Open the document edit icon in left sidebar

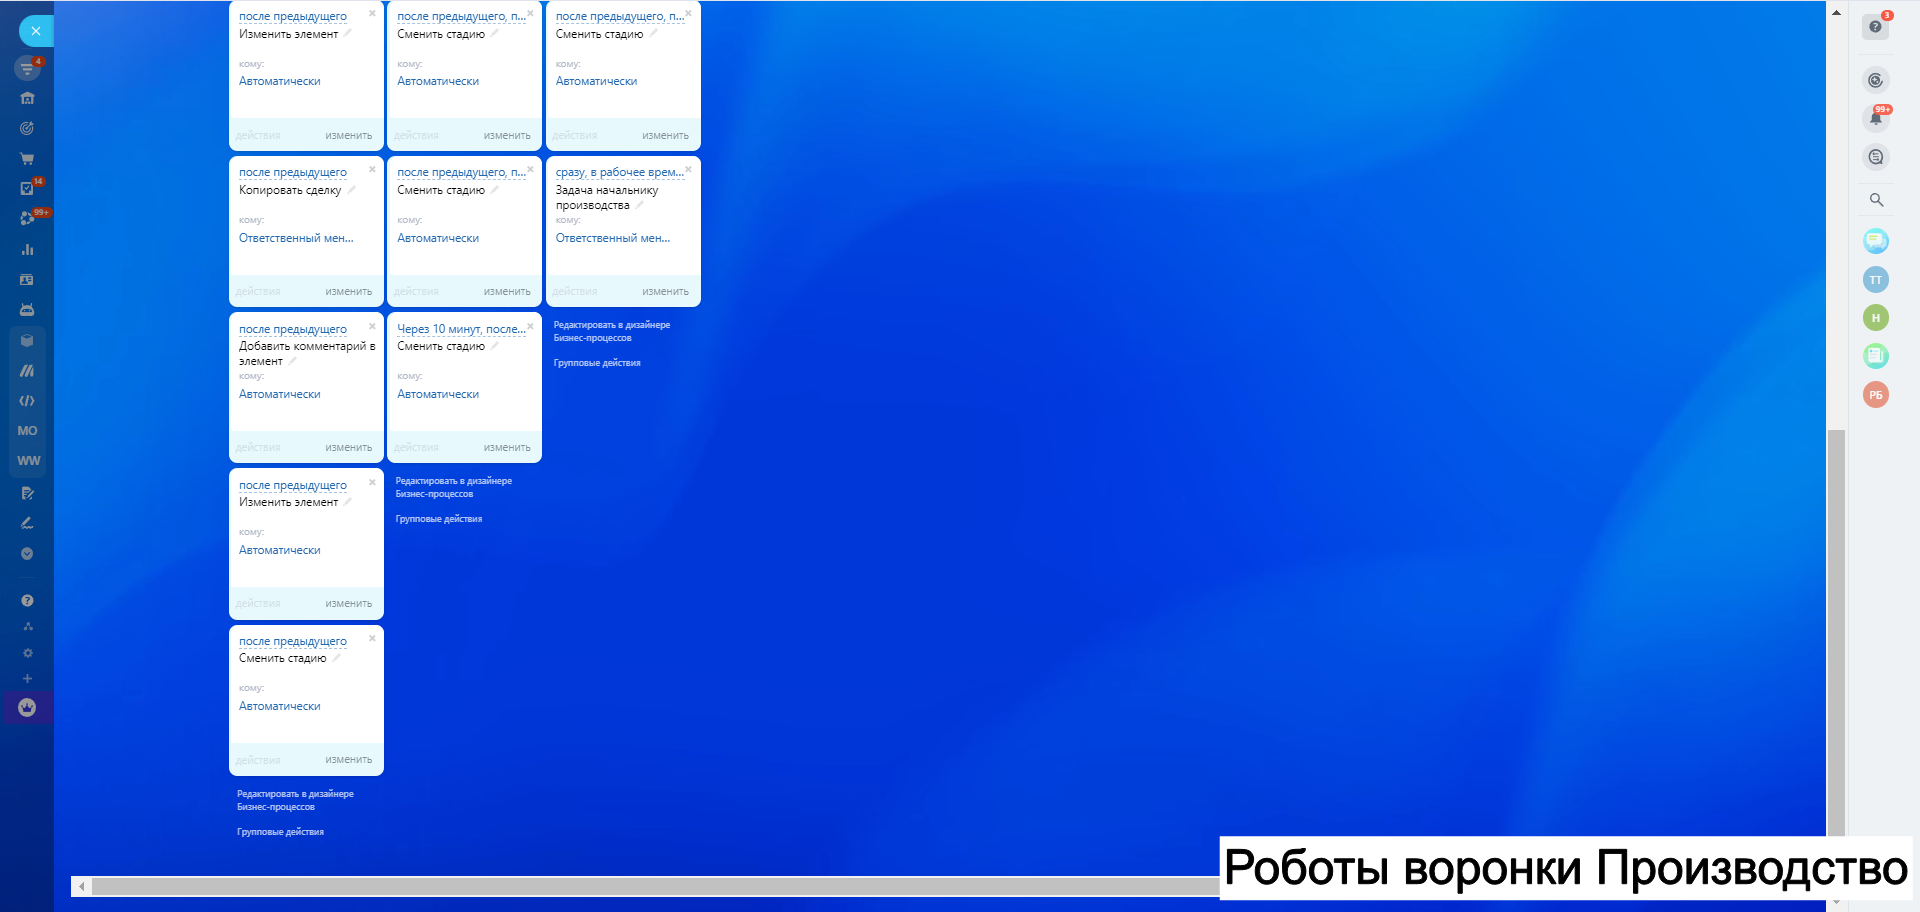click(x=27, y=493)
